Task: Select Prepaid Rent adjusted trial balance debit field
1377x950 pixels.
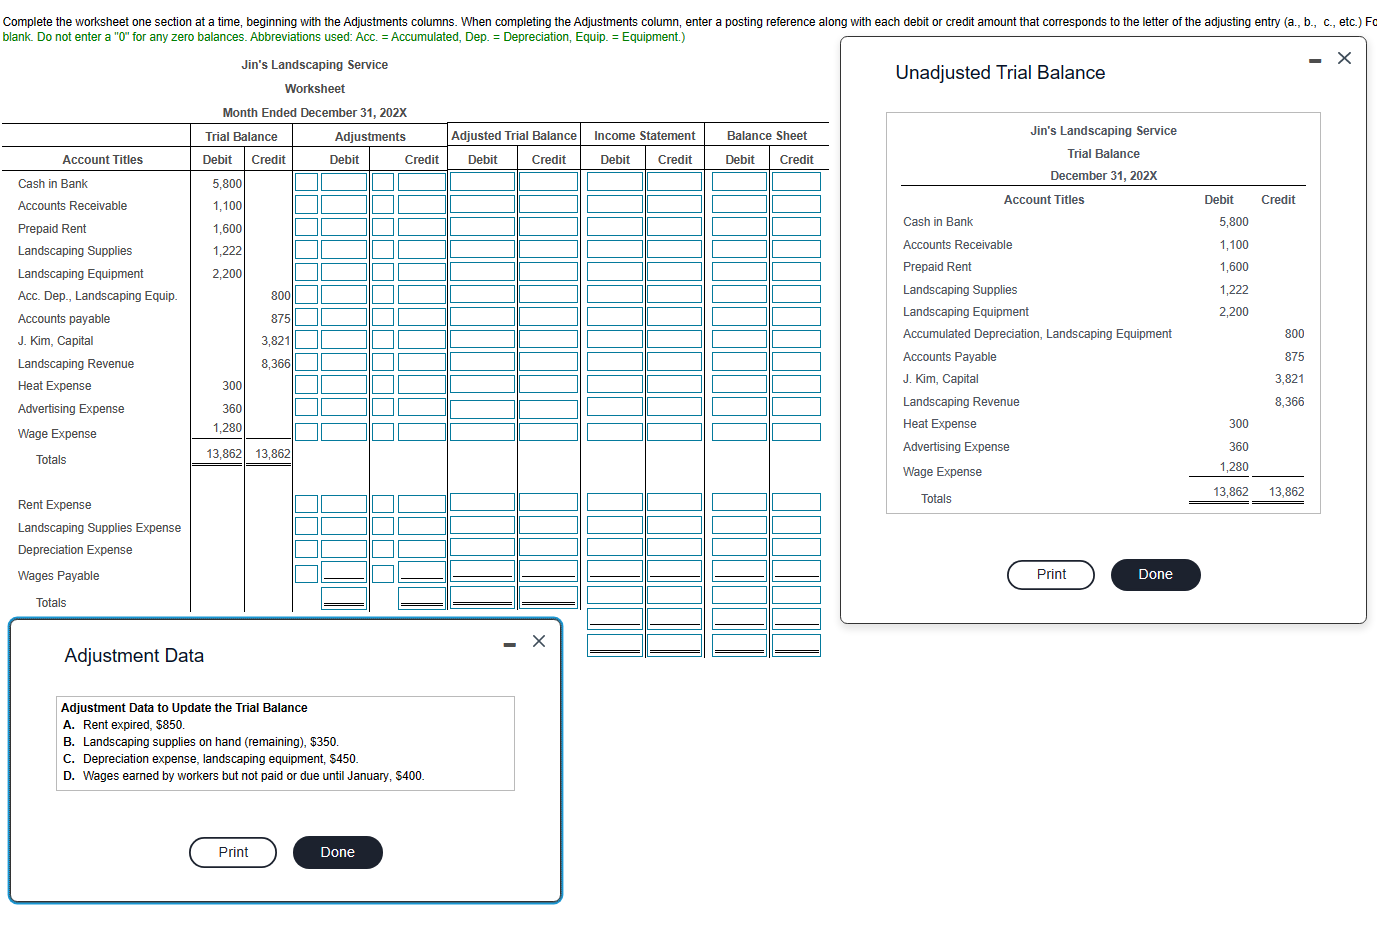Action: tap(482, 227)
